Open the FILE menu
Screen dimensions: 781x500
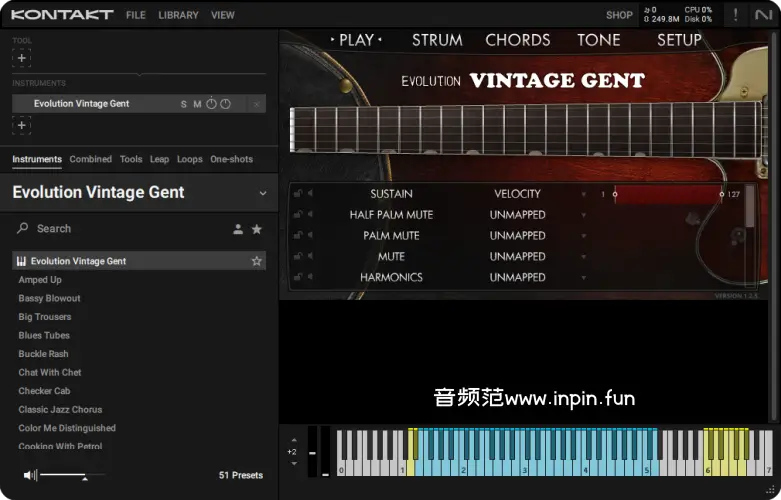(x=136, y=15)
